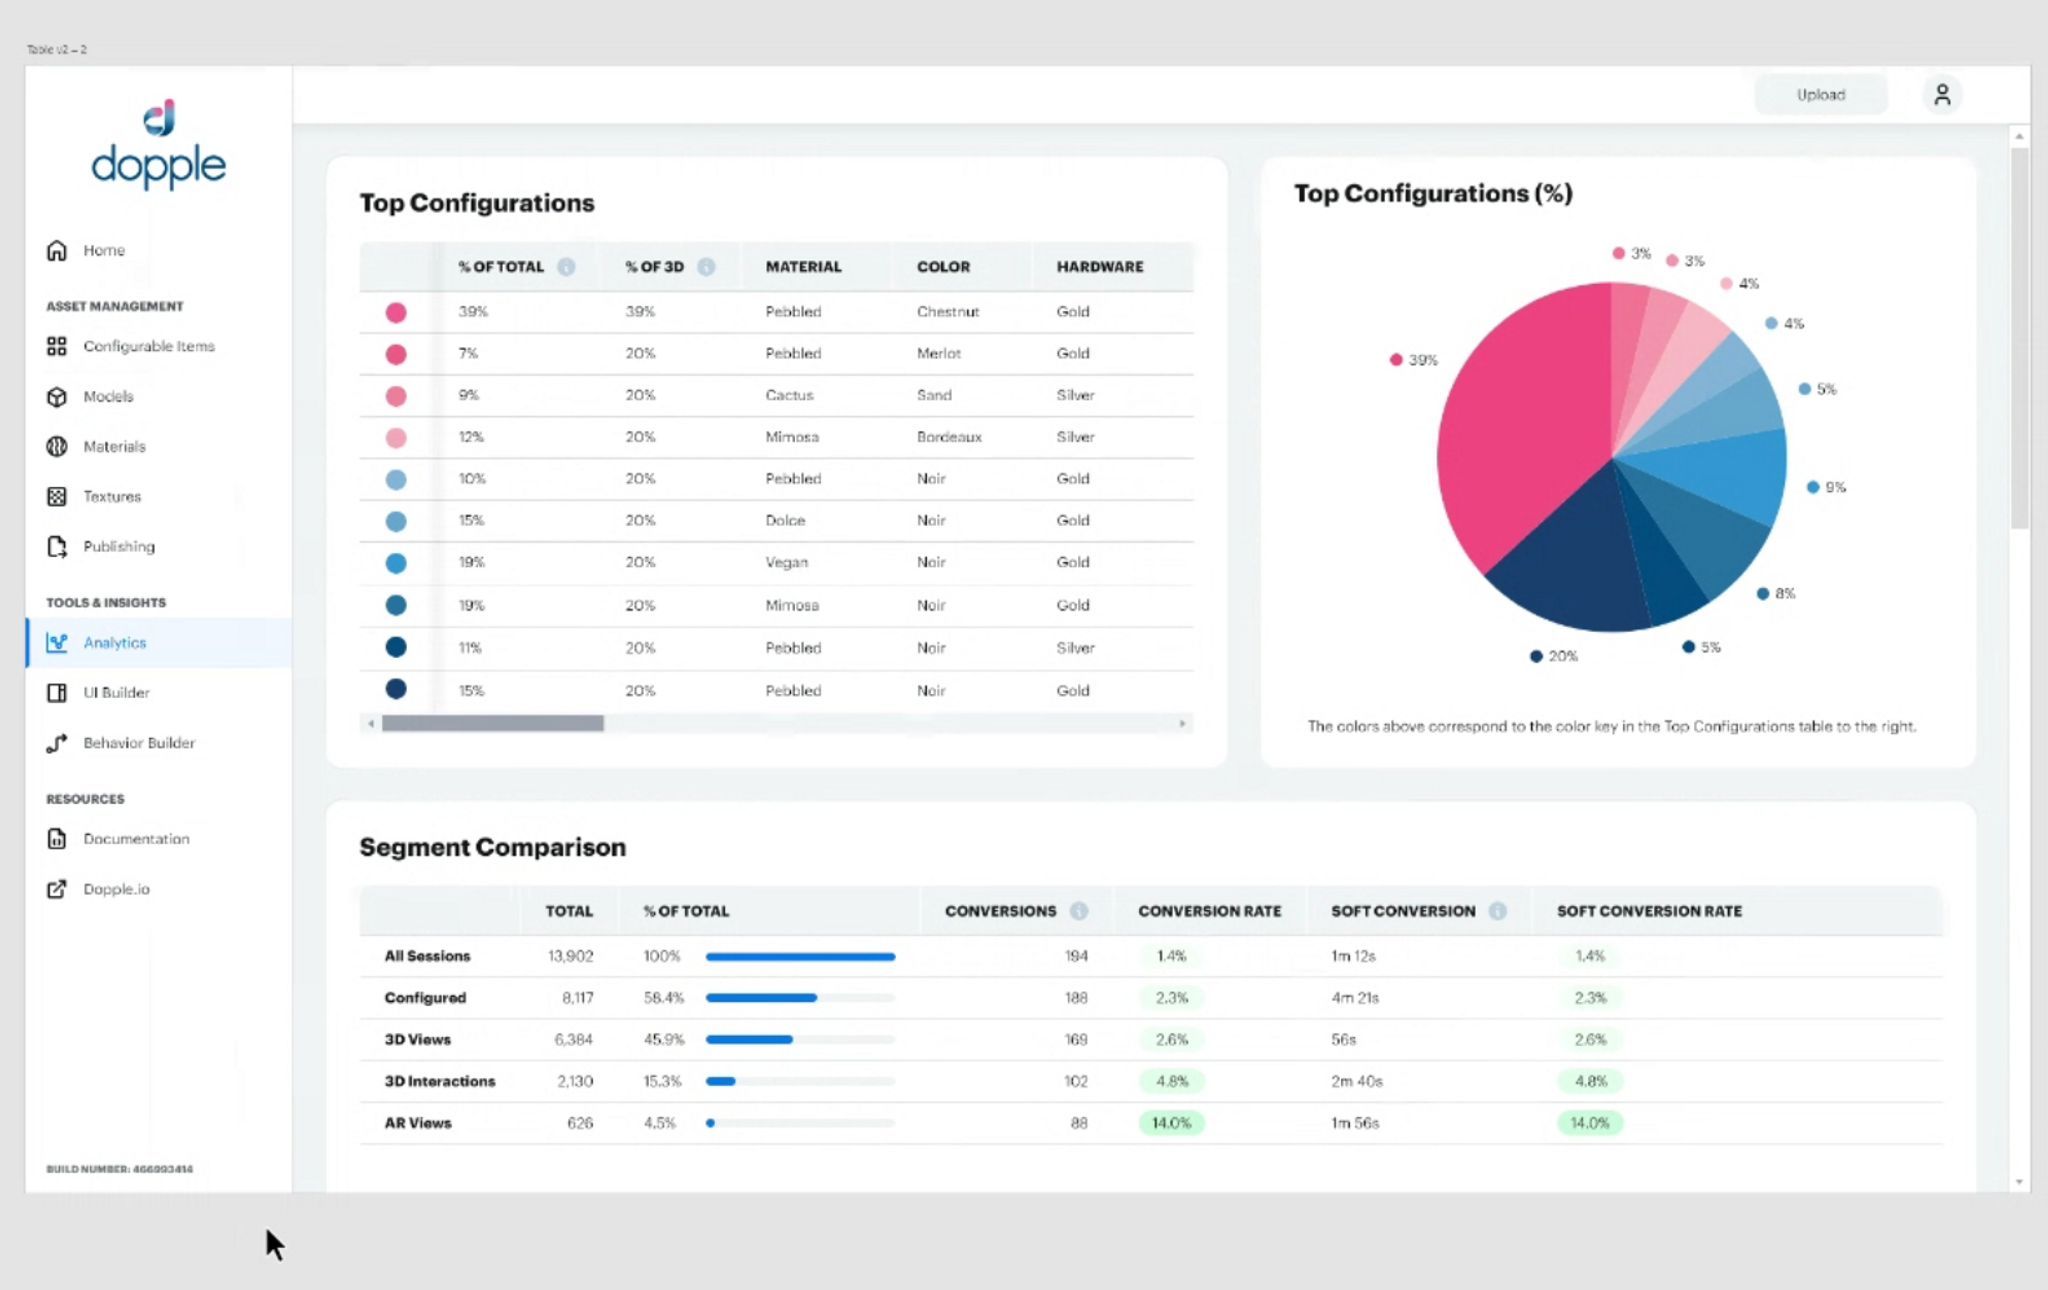
Task: Click the info icon beside CONVERSIONS header
Action: tap(1078, 911)
